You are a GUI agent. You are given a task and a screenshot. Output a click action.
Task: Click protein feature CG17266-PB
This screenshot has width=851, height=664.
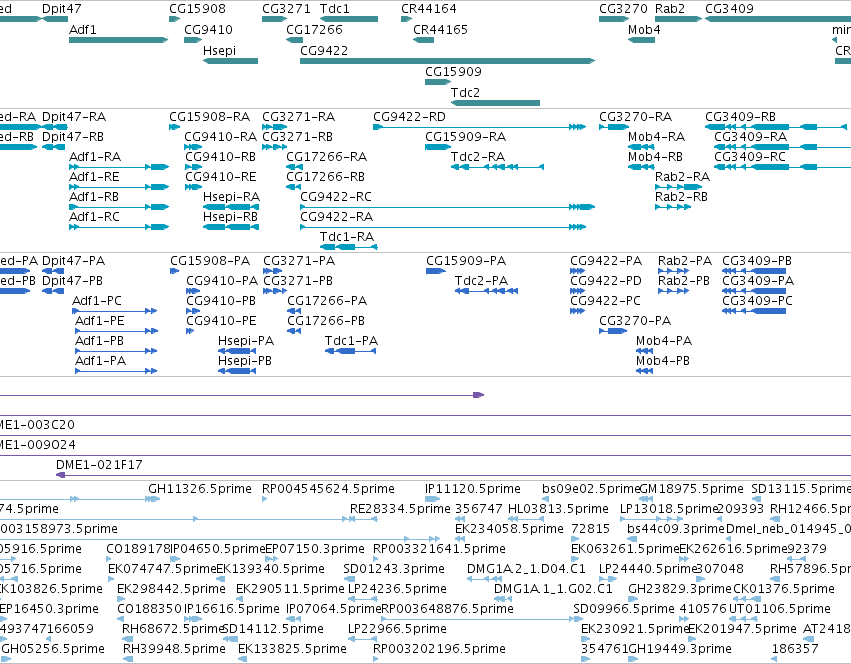tap(294, 331)
